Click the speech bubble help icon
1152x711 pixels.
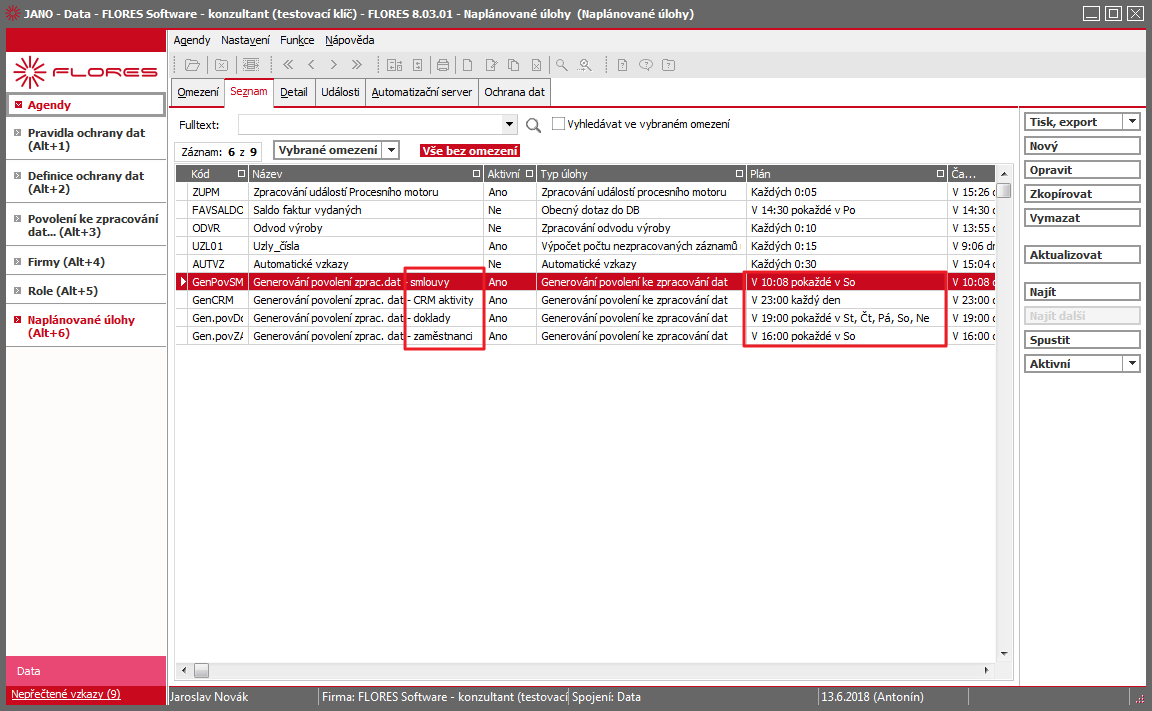tap(646, 65)
